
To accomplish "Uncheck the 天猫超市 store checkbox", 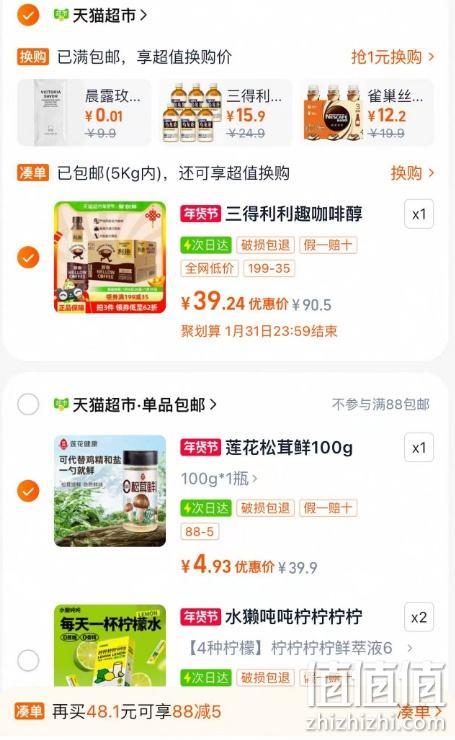I will (x=28, y=15).
